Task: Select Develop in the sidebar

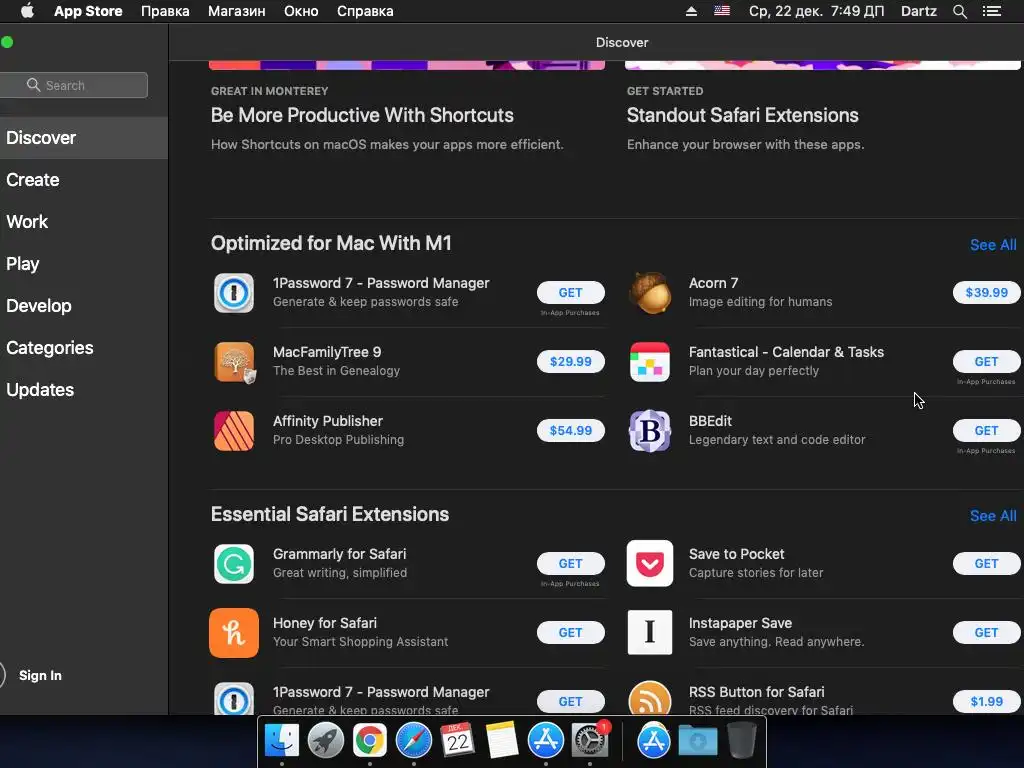Action: coord(84,306)
